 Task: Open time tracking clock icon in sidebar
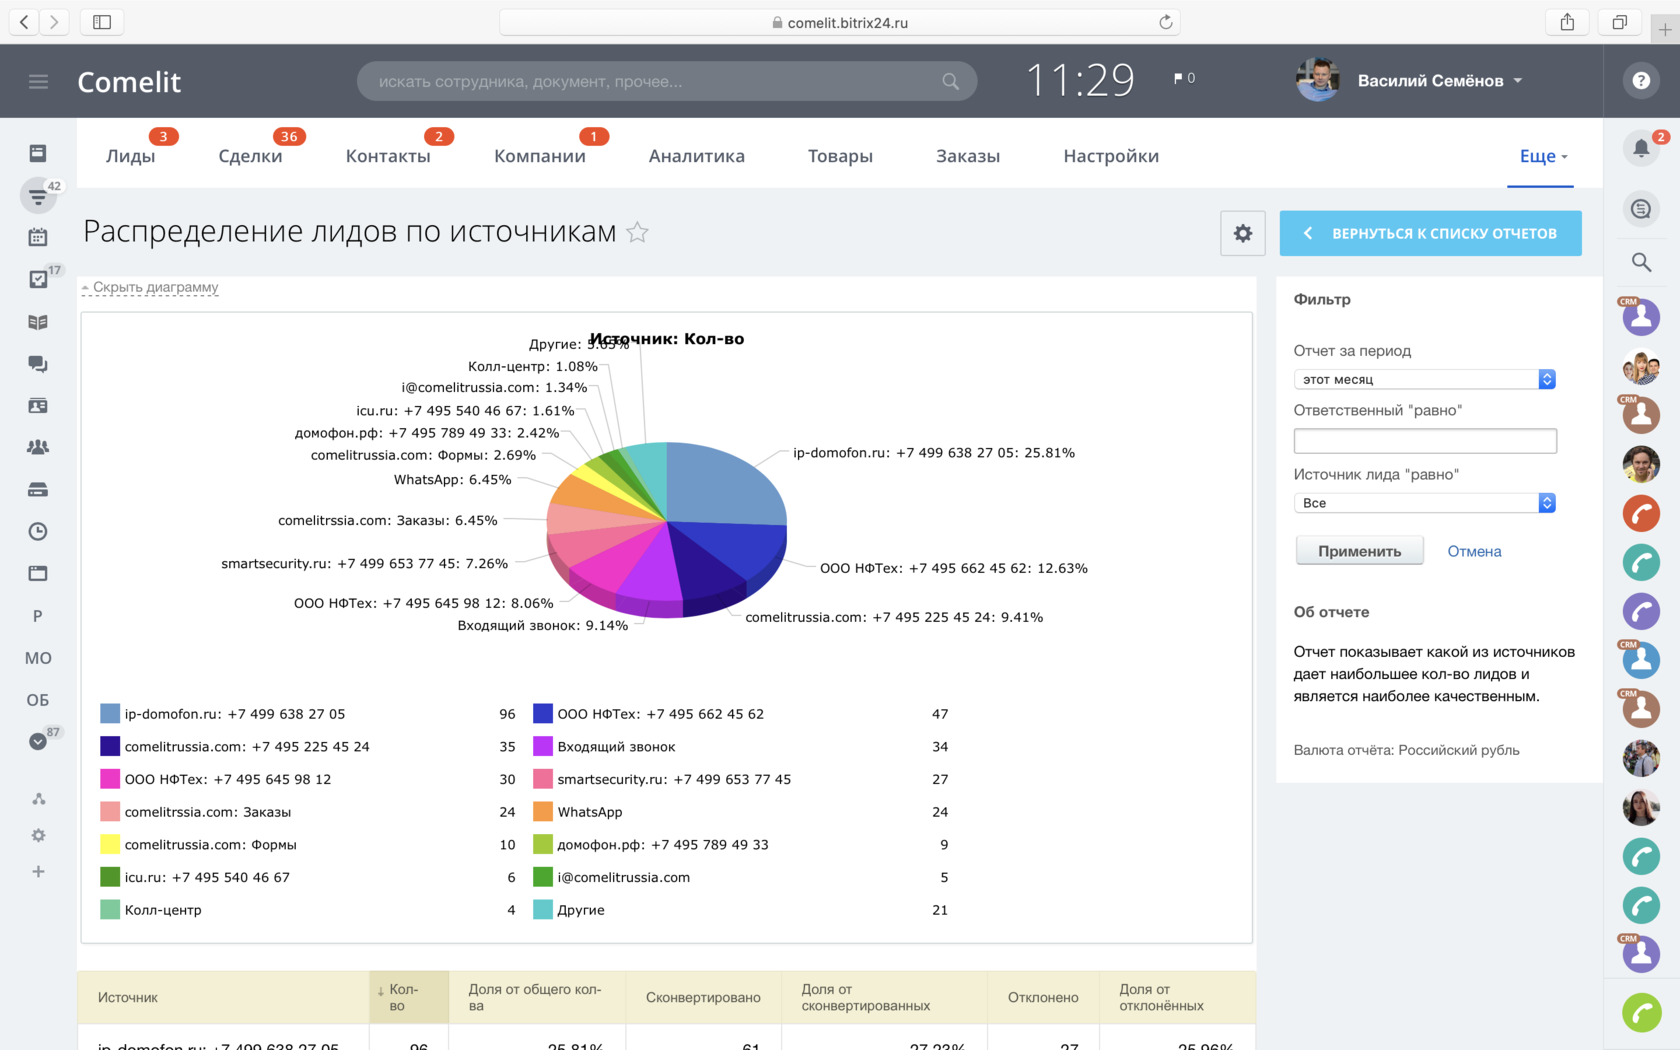pos(38,531)
